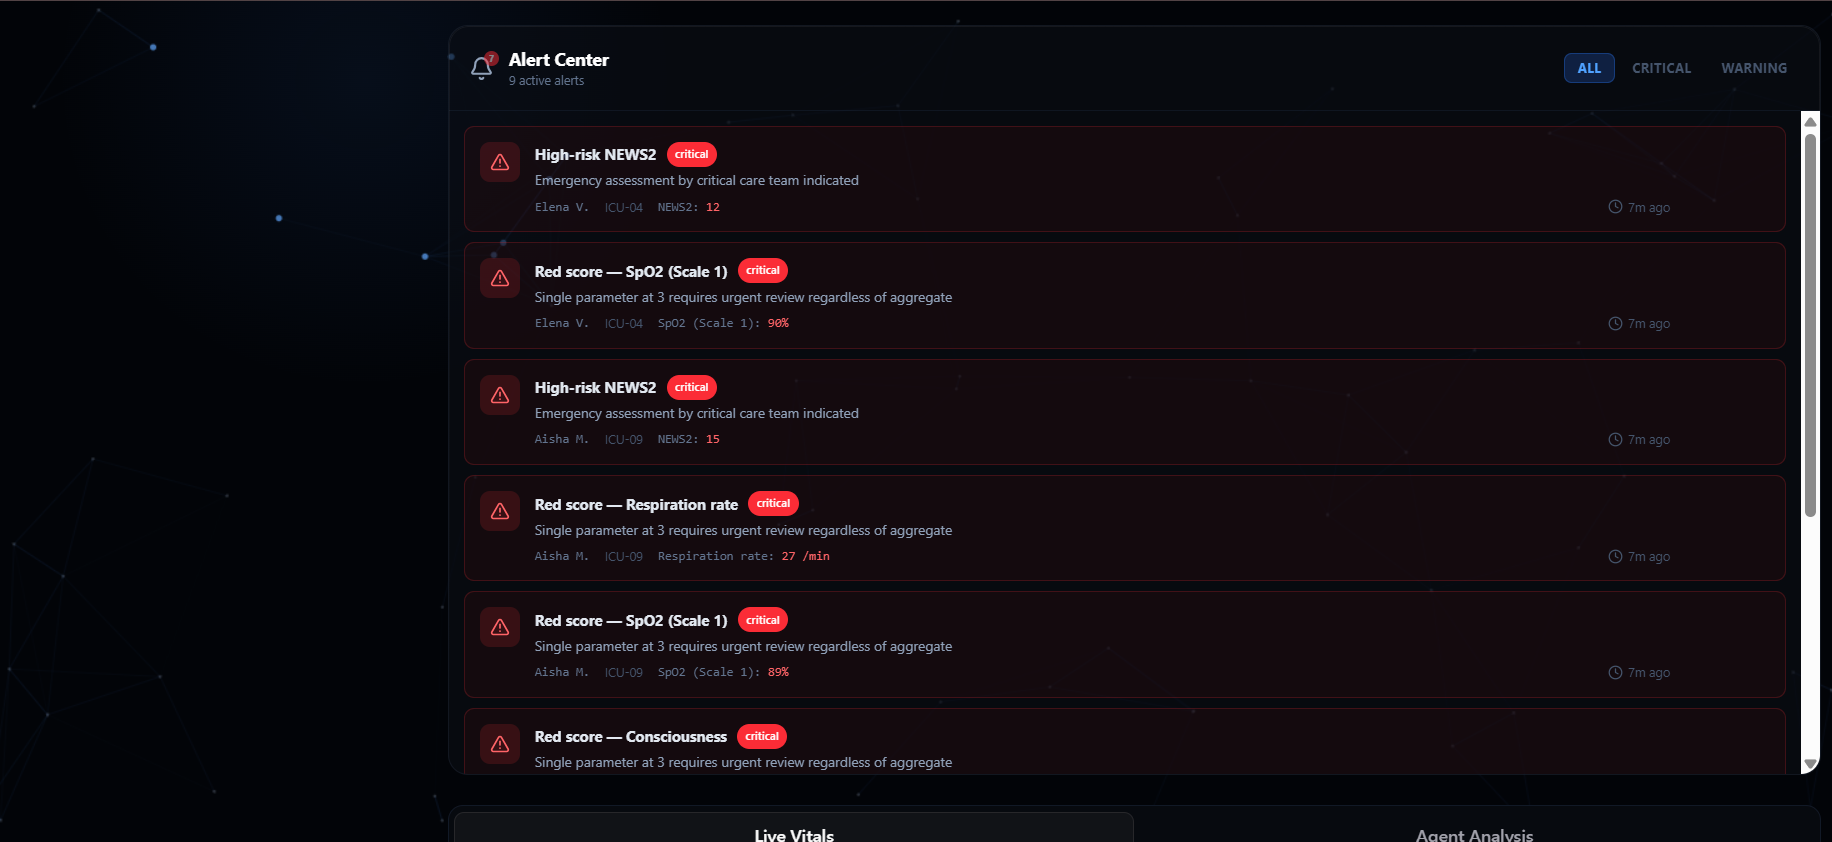Image resolution: width=1832 pixels, height=842 pixels.
Task: Open the Agent Analysis tab
Action: pos(1474,829)
